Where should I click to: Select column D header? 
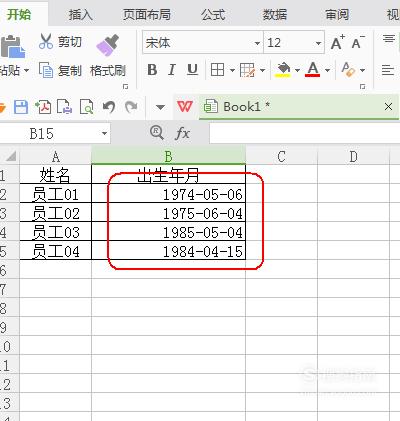pyautogui.click(x=354, y=156)
